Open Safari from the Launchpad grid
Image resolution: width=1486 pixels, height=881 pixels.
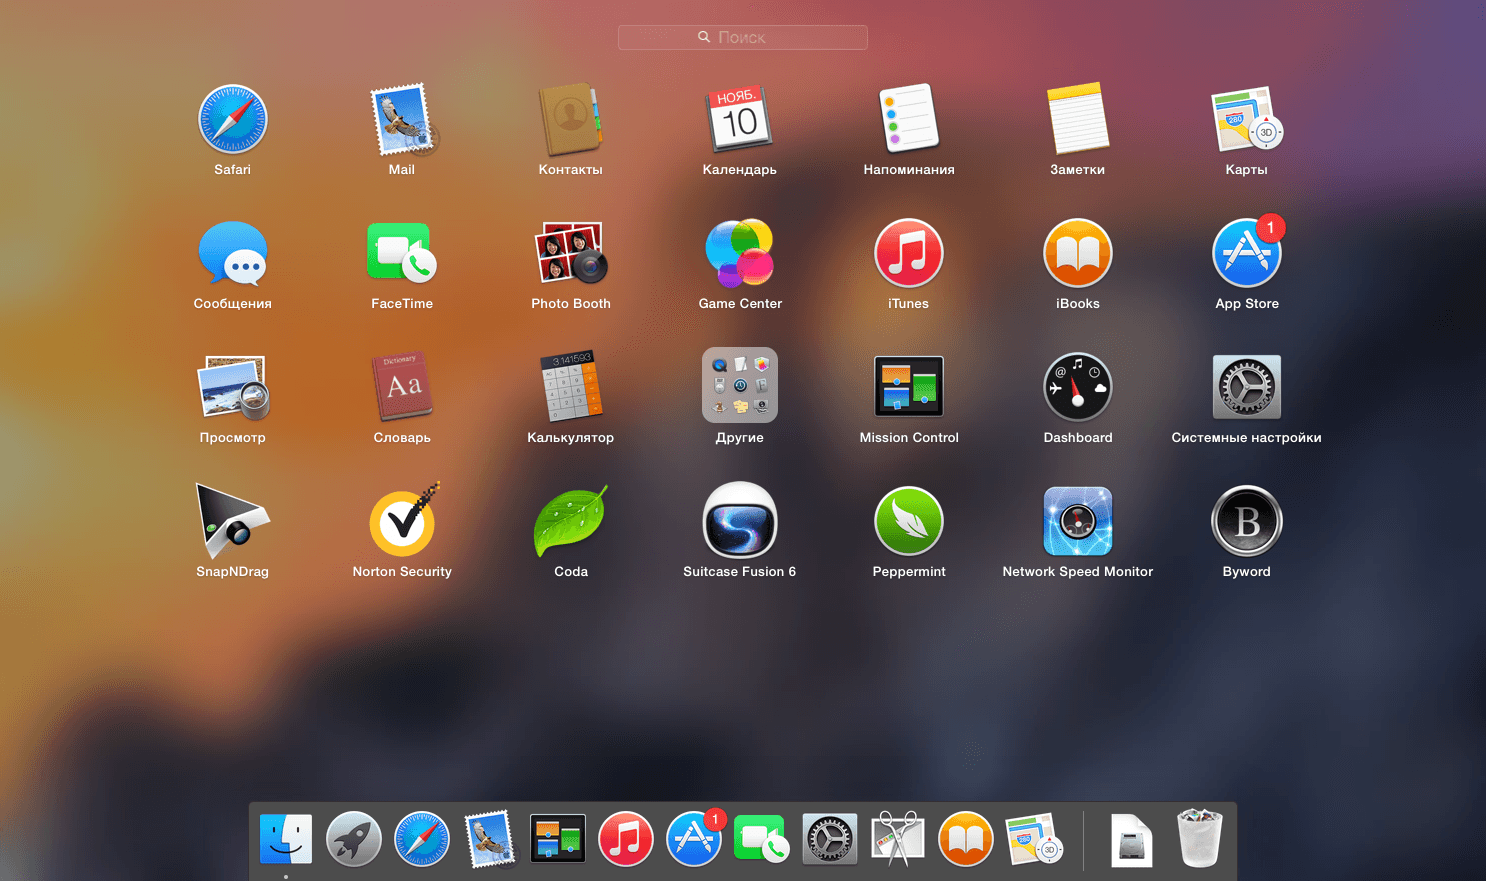pyautogui.click(x=232, y=119)
